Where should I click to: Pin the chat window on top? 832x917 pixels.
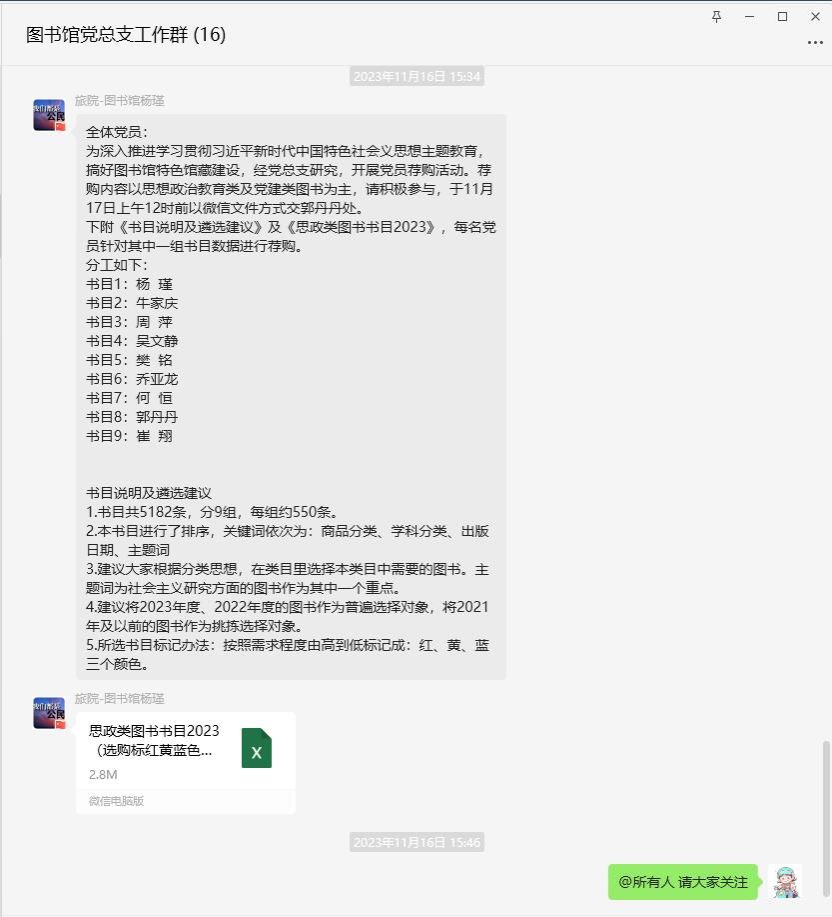point(716,17)
